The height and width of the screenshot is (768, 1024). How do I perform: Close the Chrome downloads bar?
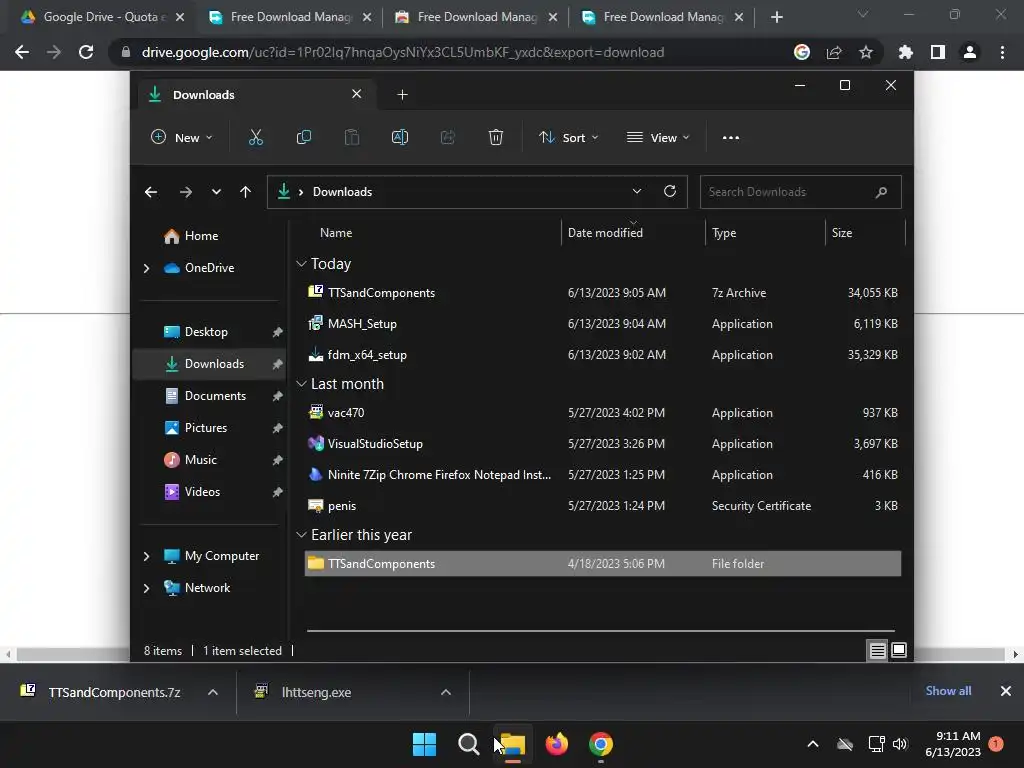(1006, 691)
